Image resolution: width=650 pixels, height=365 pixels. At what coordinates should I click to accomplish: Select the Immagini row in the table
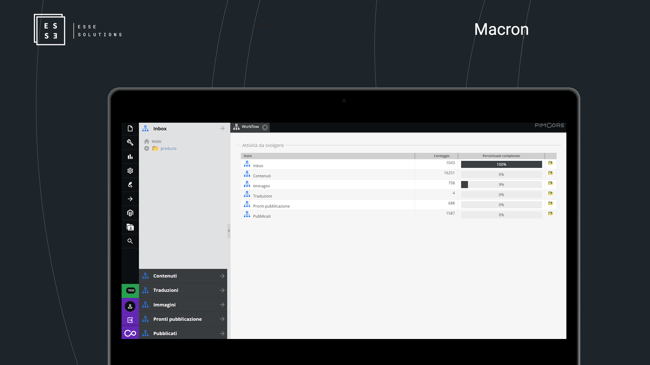point(399,185)
